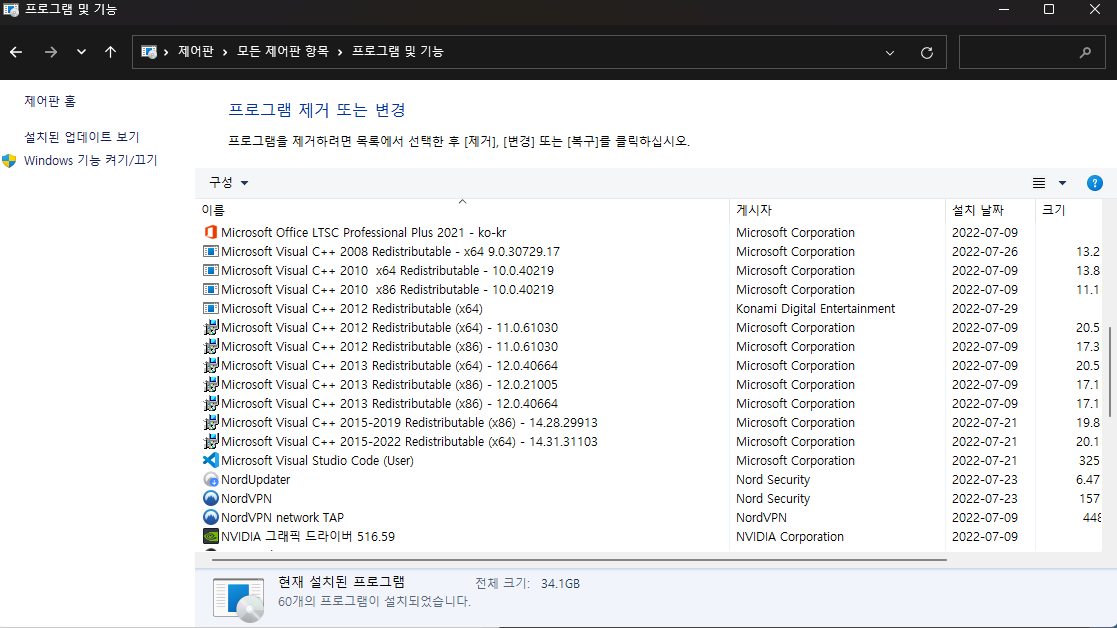Viewport: 1117px width, 628px height.
Task: Click install date 2022-07-29
Action: pyautogui.click(x=984, y=308)
